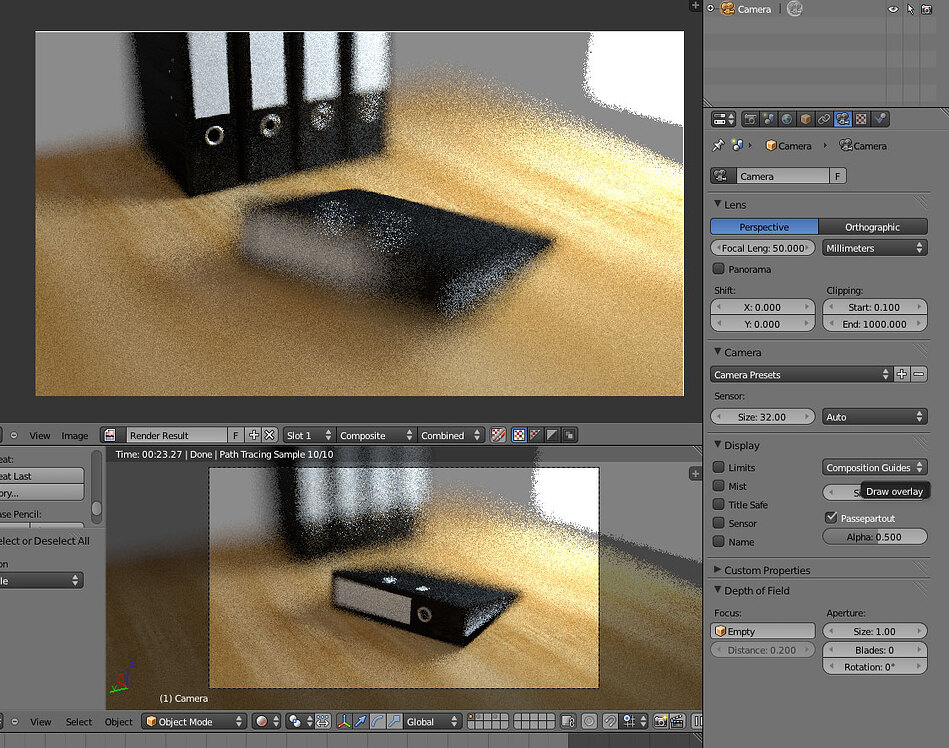Open the Texture properties checkerboard icon
Screen dimensions: 949x748
[861, 119]
